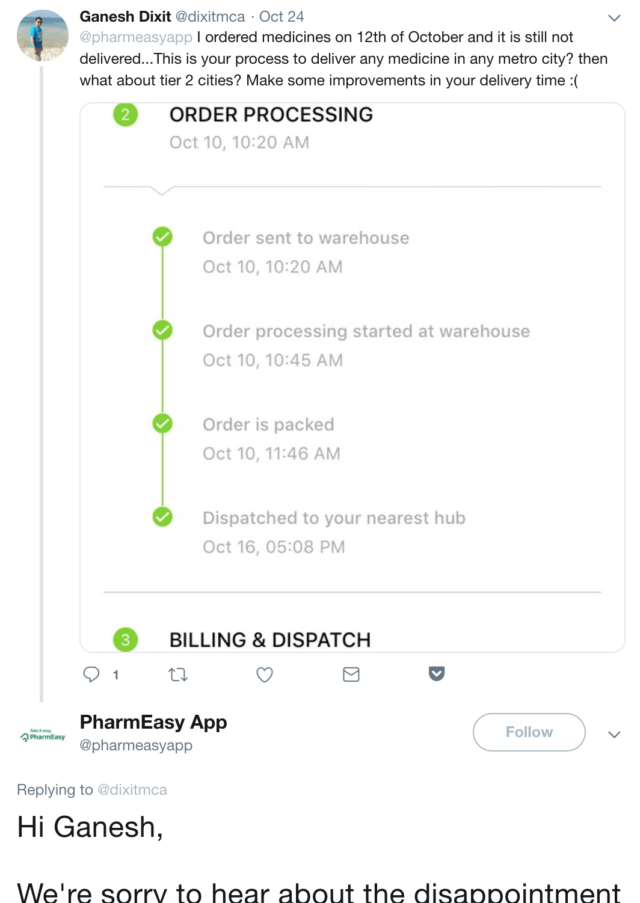640x903 pixels.
Task: Click the PharmEasy App display name
Action: tap(153, 722)
